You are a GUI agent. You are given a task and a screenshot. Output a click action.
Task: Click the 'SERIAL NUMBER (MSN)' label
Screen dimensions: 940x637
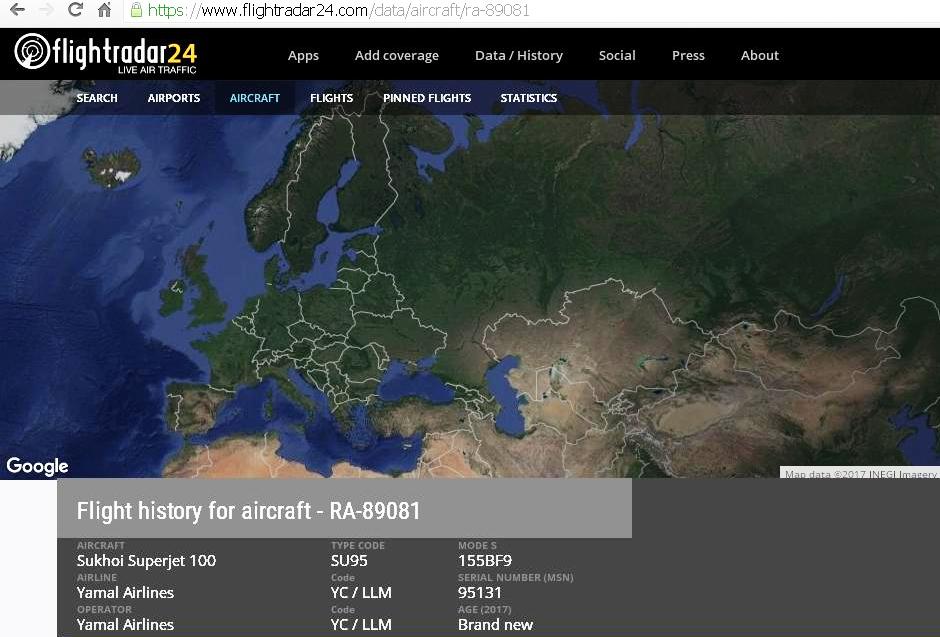pyautogui.click(x=516, y=578)
